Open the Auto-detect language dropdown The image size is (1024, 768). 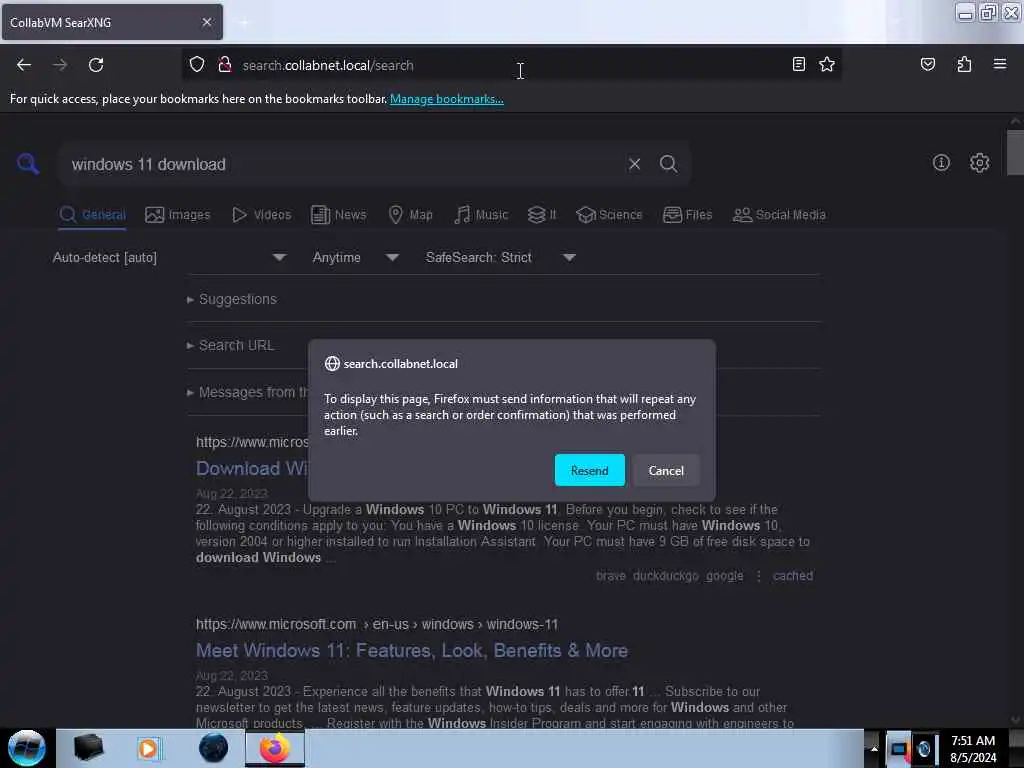(x=169, y=257)
